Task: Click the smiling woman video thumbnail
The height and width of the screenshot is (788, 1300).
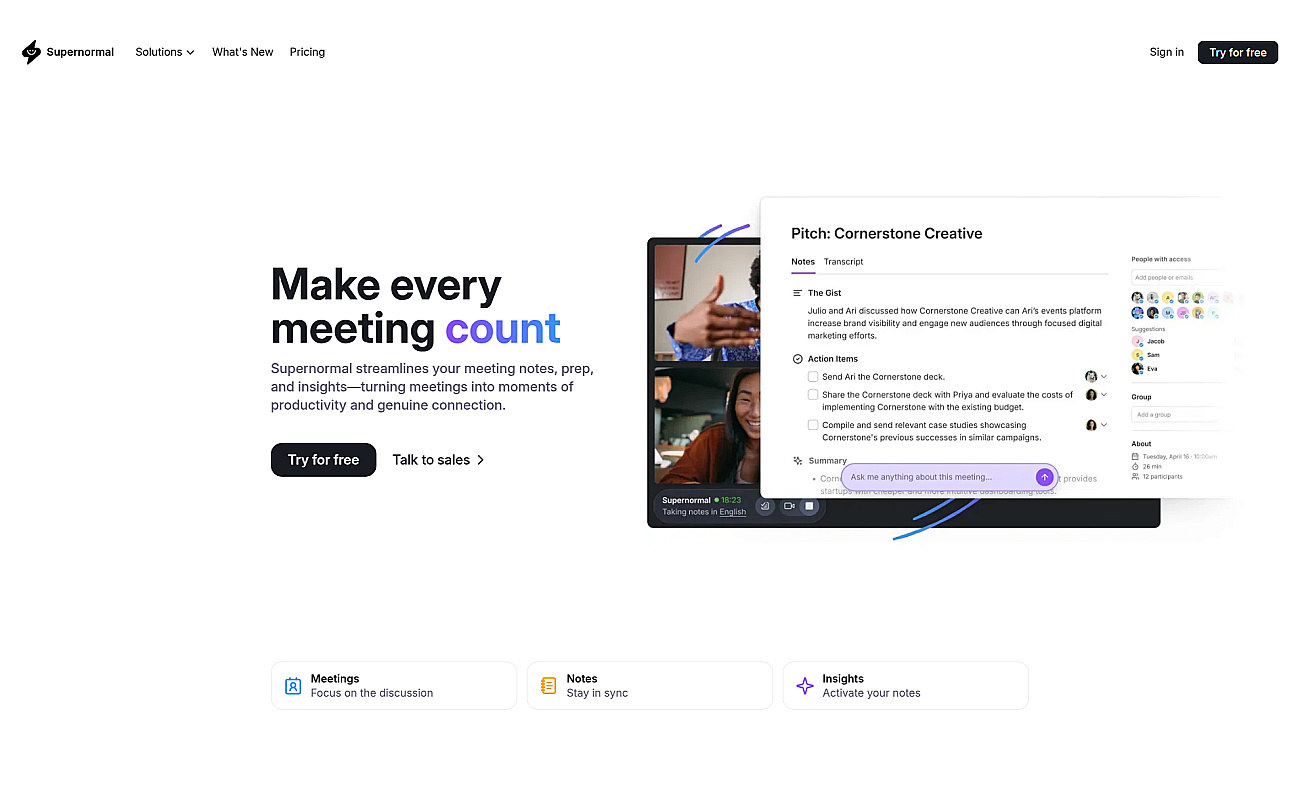Action: click(708, 426)
